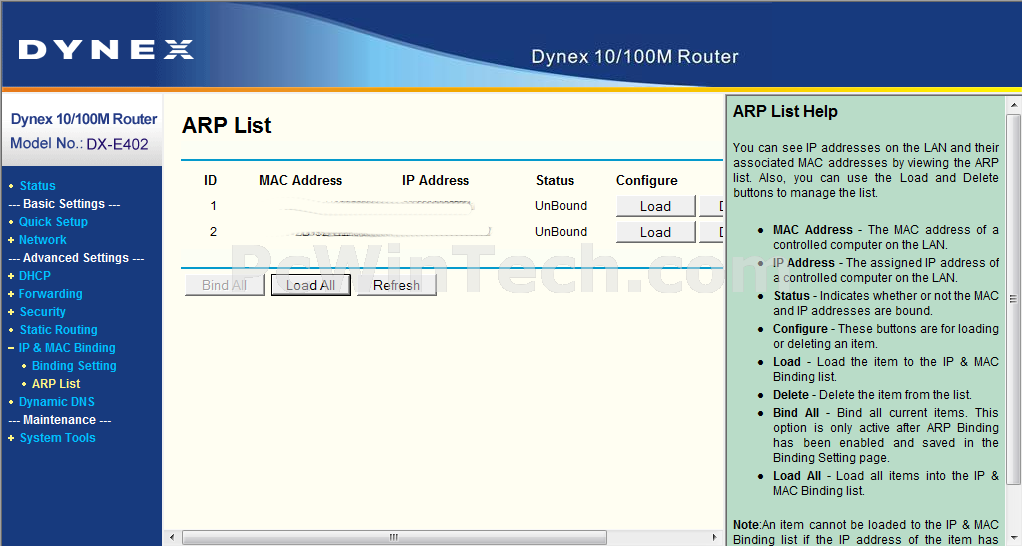Click the IP Address column header
1022x546 pixels.
click(x=435, y=180)
